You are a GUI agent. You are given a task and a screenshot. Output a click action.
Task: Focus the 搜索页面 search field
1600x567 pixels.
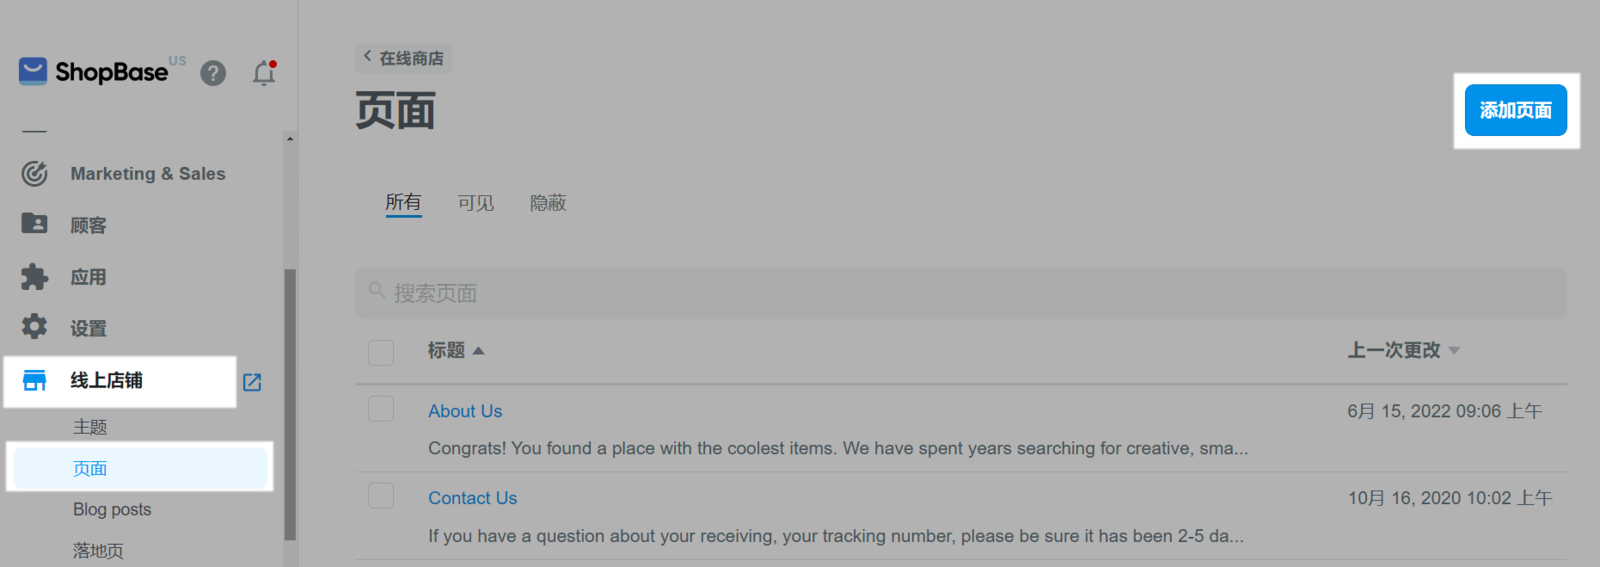pos(961,293)
